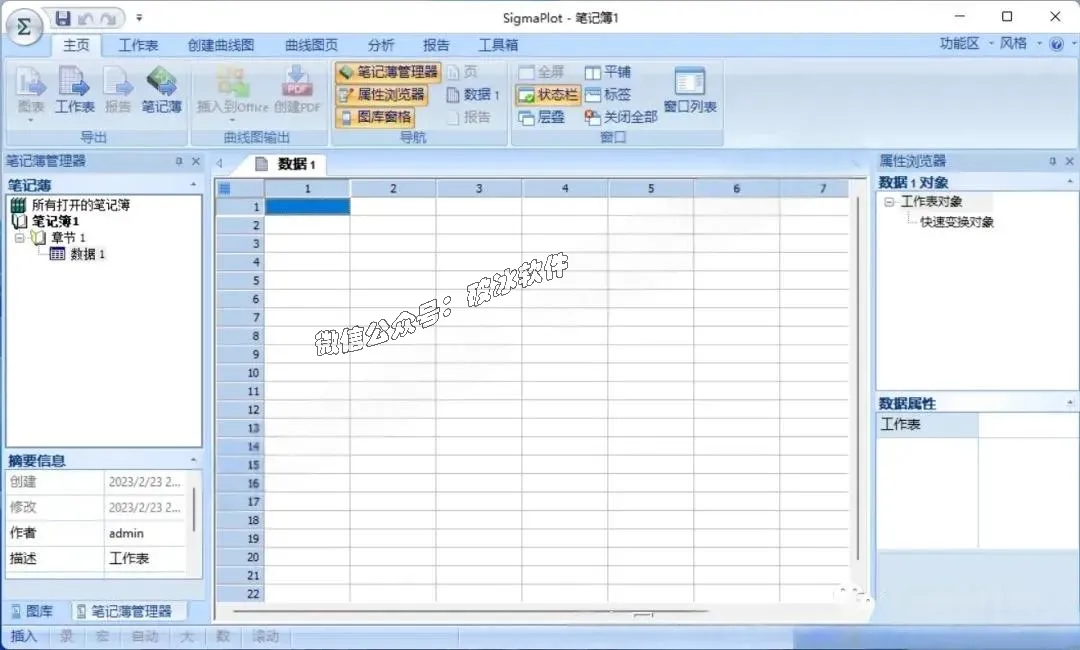Viewport: 1080px width, 650px height.
Task: Go to 数据 1 in navigation group
Action: 472,94
